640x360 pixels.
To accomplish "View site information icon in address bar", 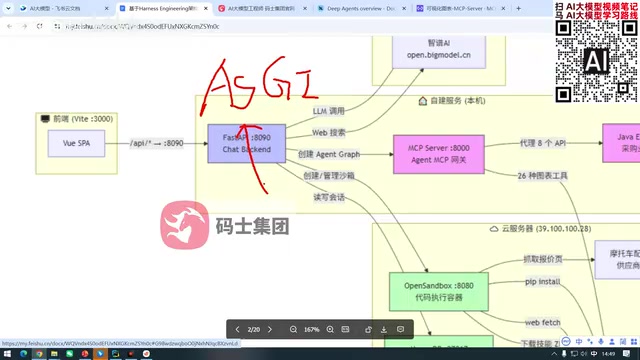I will tap(57, 26).
